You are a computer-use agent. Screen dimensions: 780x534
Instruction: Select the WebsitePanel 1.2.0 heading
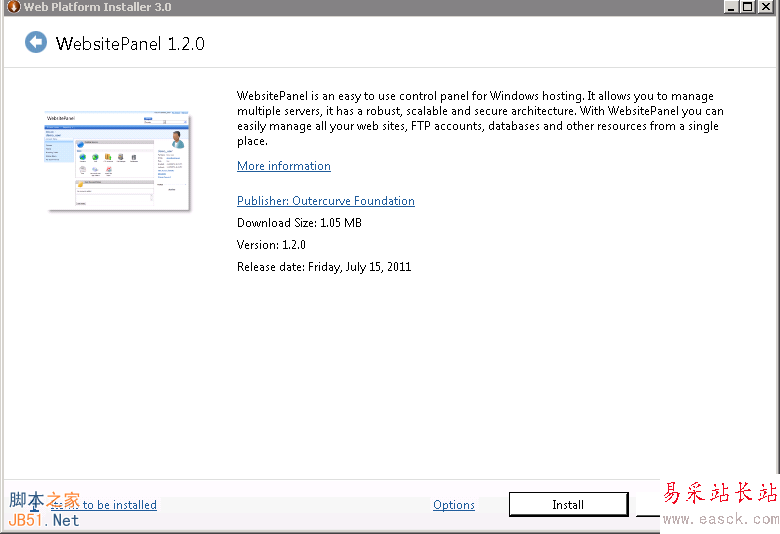[x=130, y=44]
